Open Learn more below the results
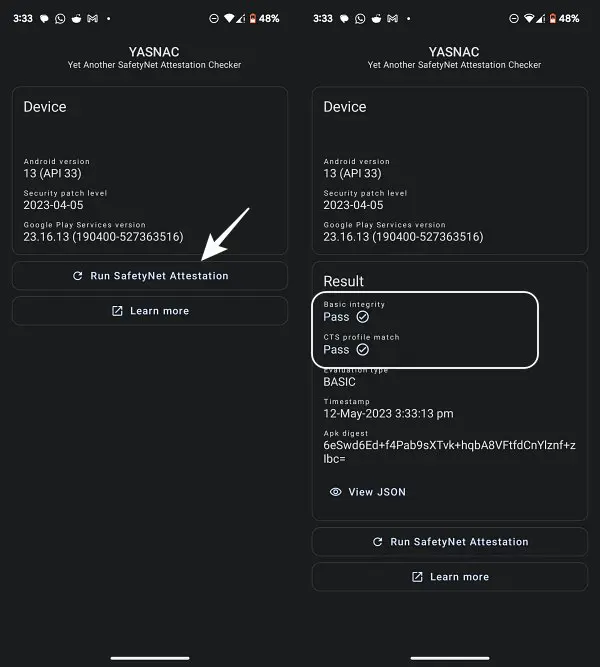600x667 pixels. point(450,577)
